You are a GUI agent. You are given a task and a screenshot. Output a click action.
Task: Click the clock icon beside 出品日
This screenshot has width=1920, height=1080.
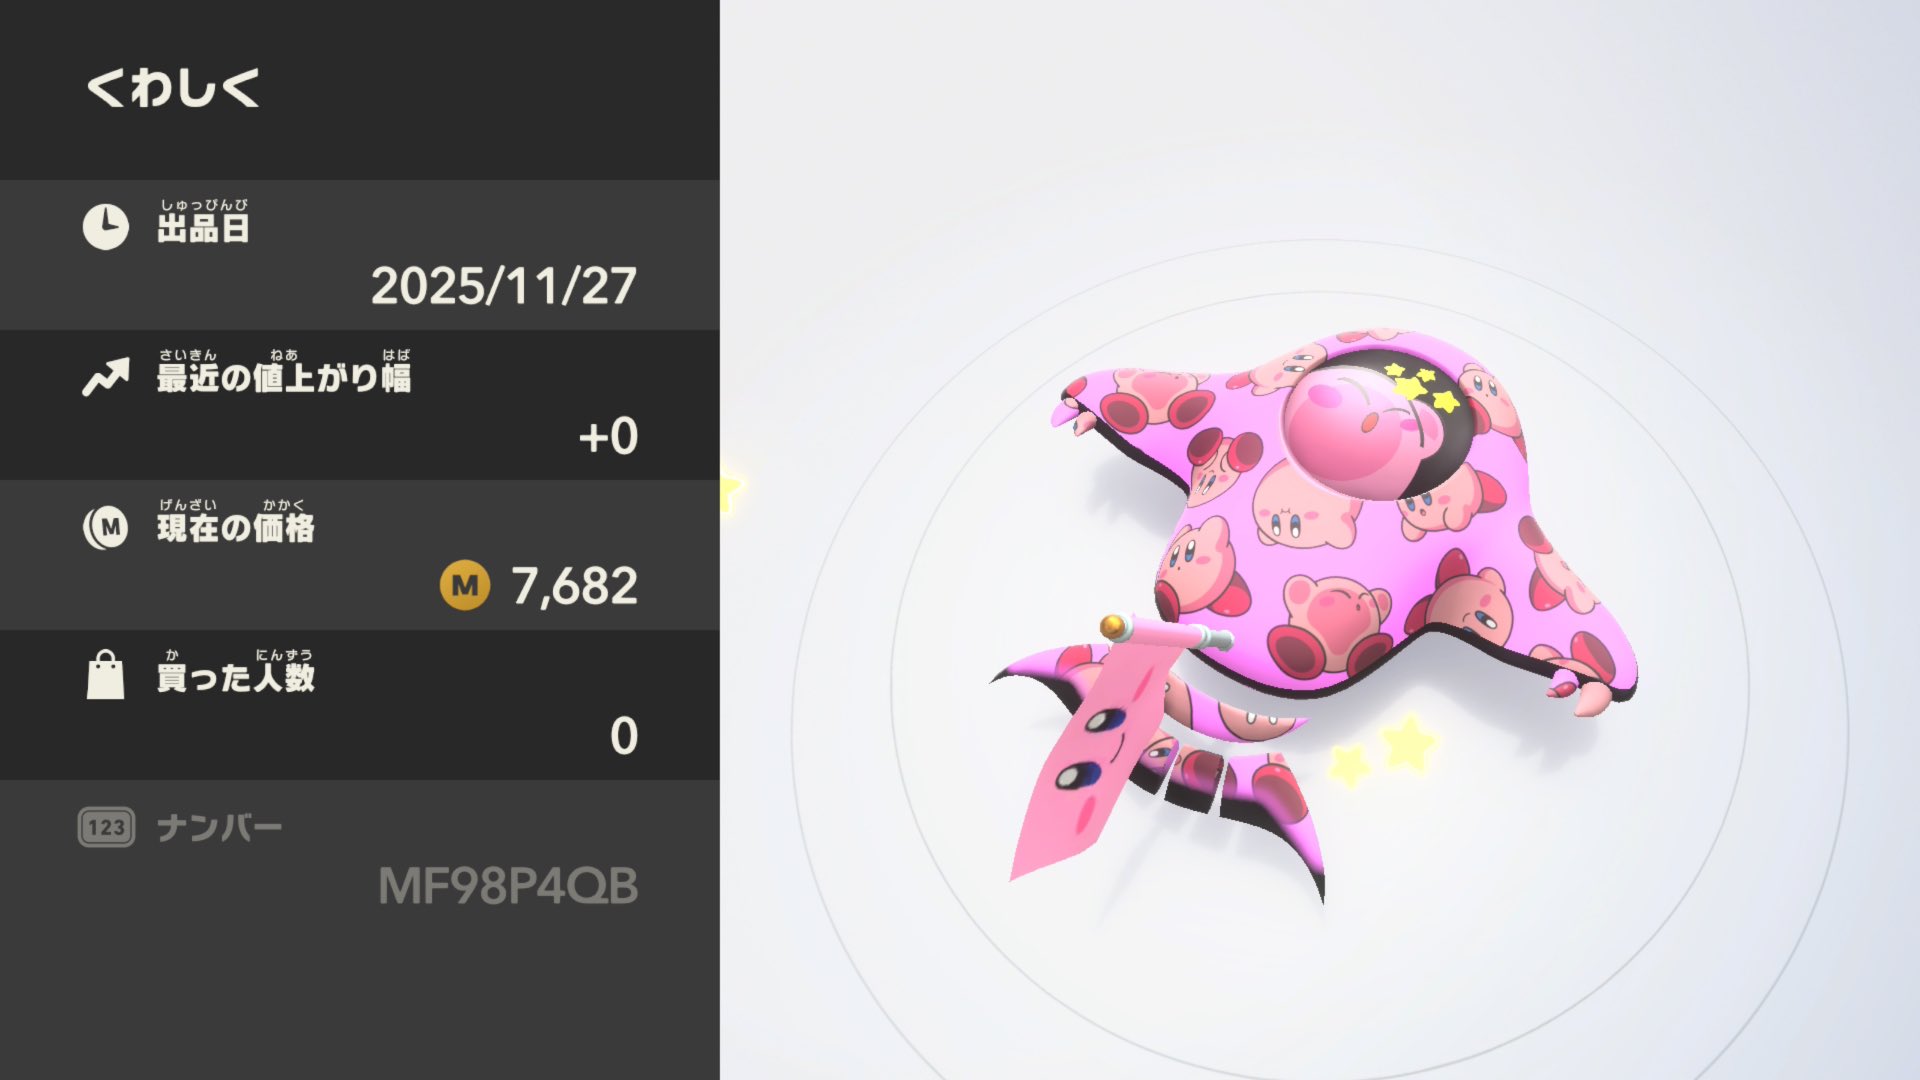click(105, 227)
